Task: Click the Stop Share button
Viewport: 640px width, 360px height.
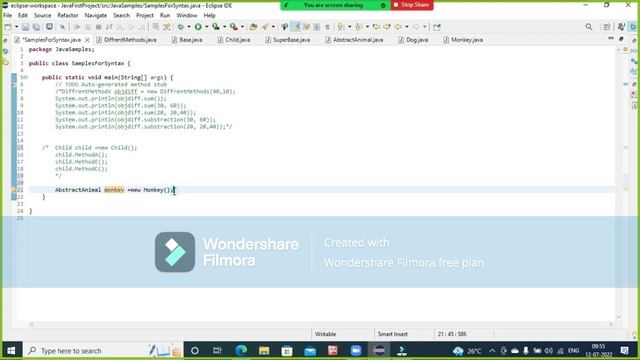Action: pyautogui.click(x=411, y=5)
